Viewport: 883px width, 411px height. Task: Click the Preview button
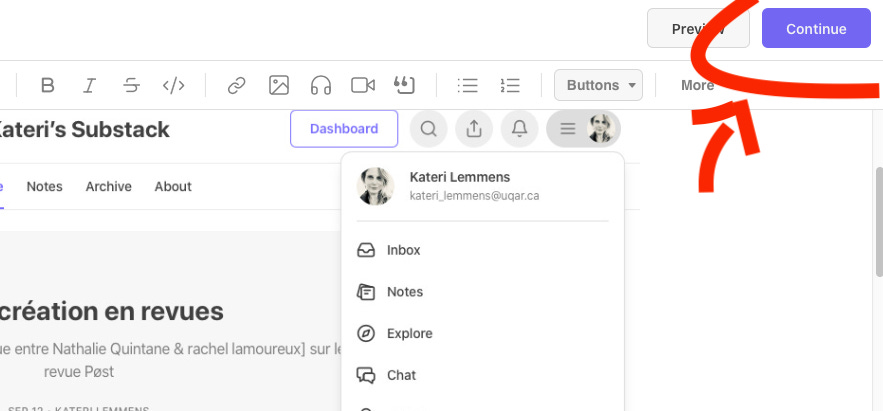tap(698, 29)
